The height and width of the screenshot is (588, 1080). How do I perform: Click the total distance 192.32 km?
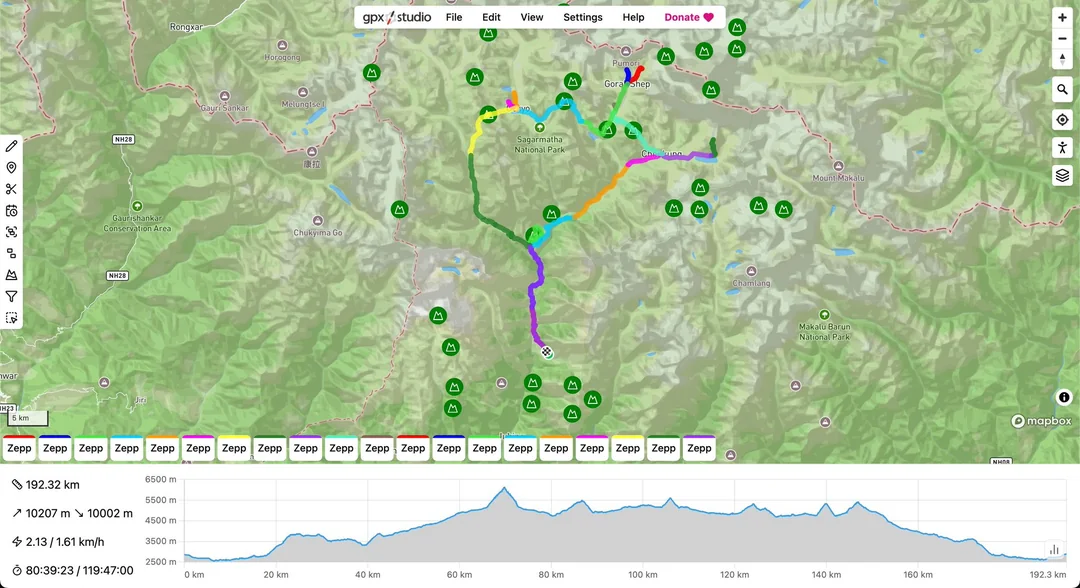[x=52, y=485]
